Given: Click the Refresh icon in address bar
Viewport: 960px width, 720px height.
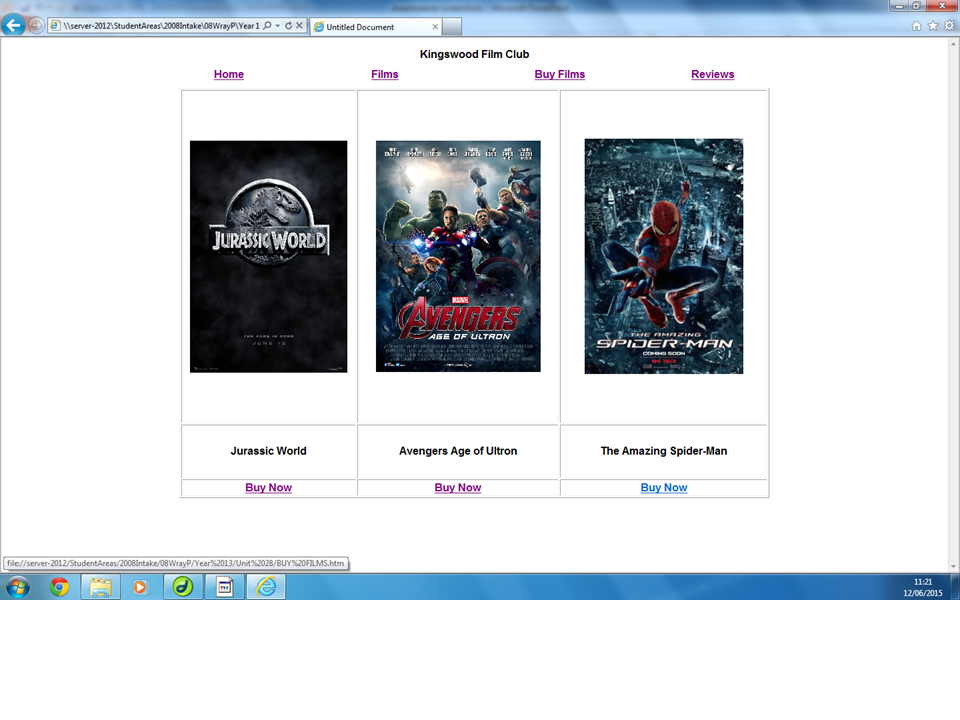Looking at the screenshot, I should 288,26.
